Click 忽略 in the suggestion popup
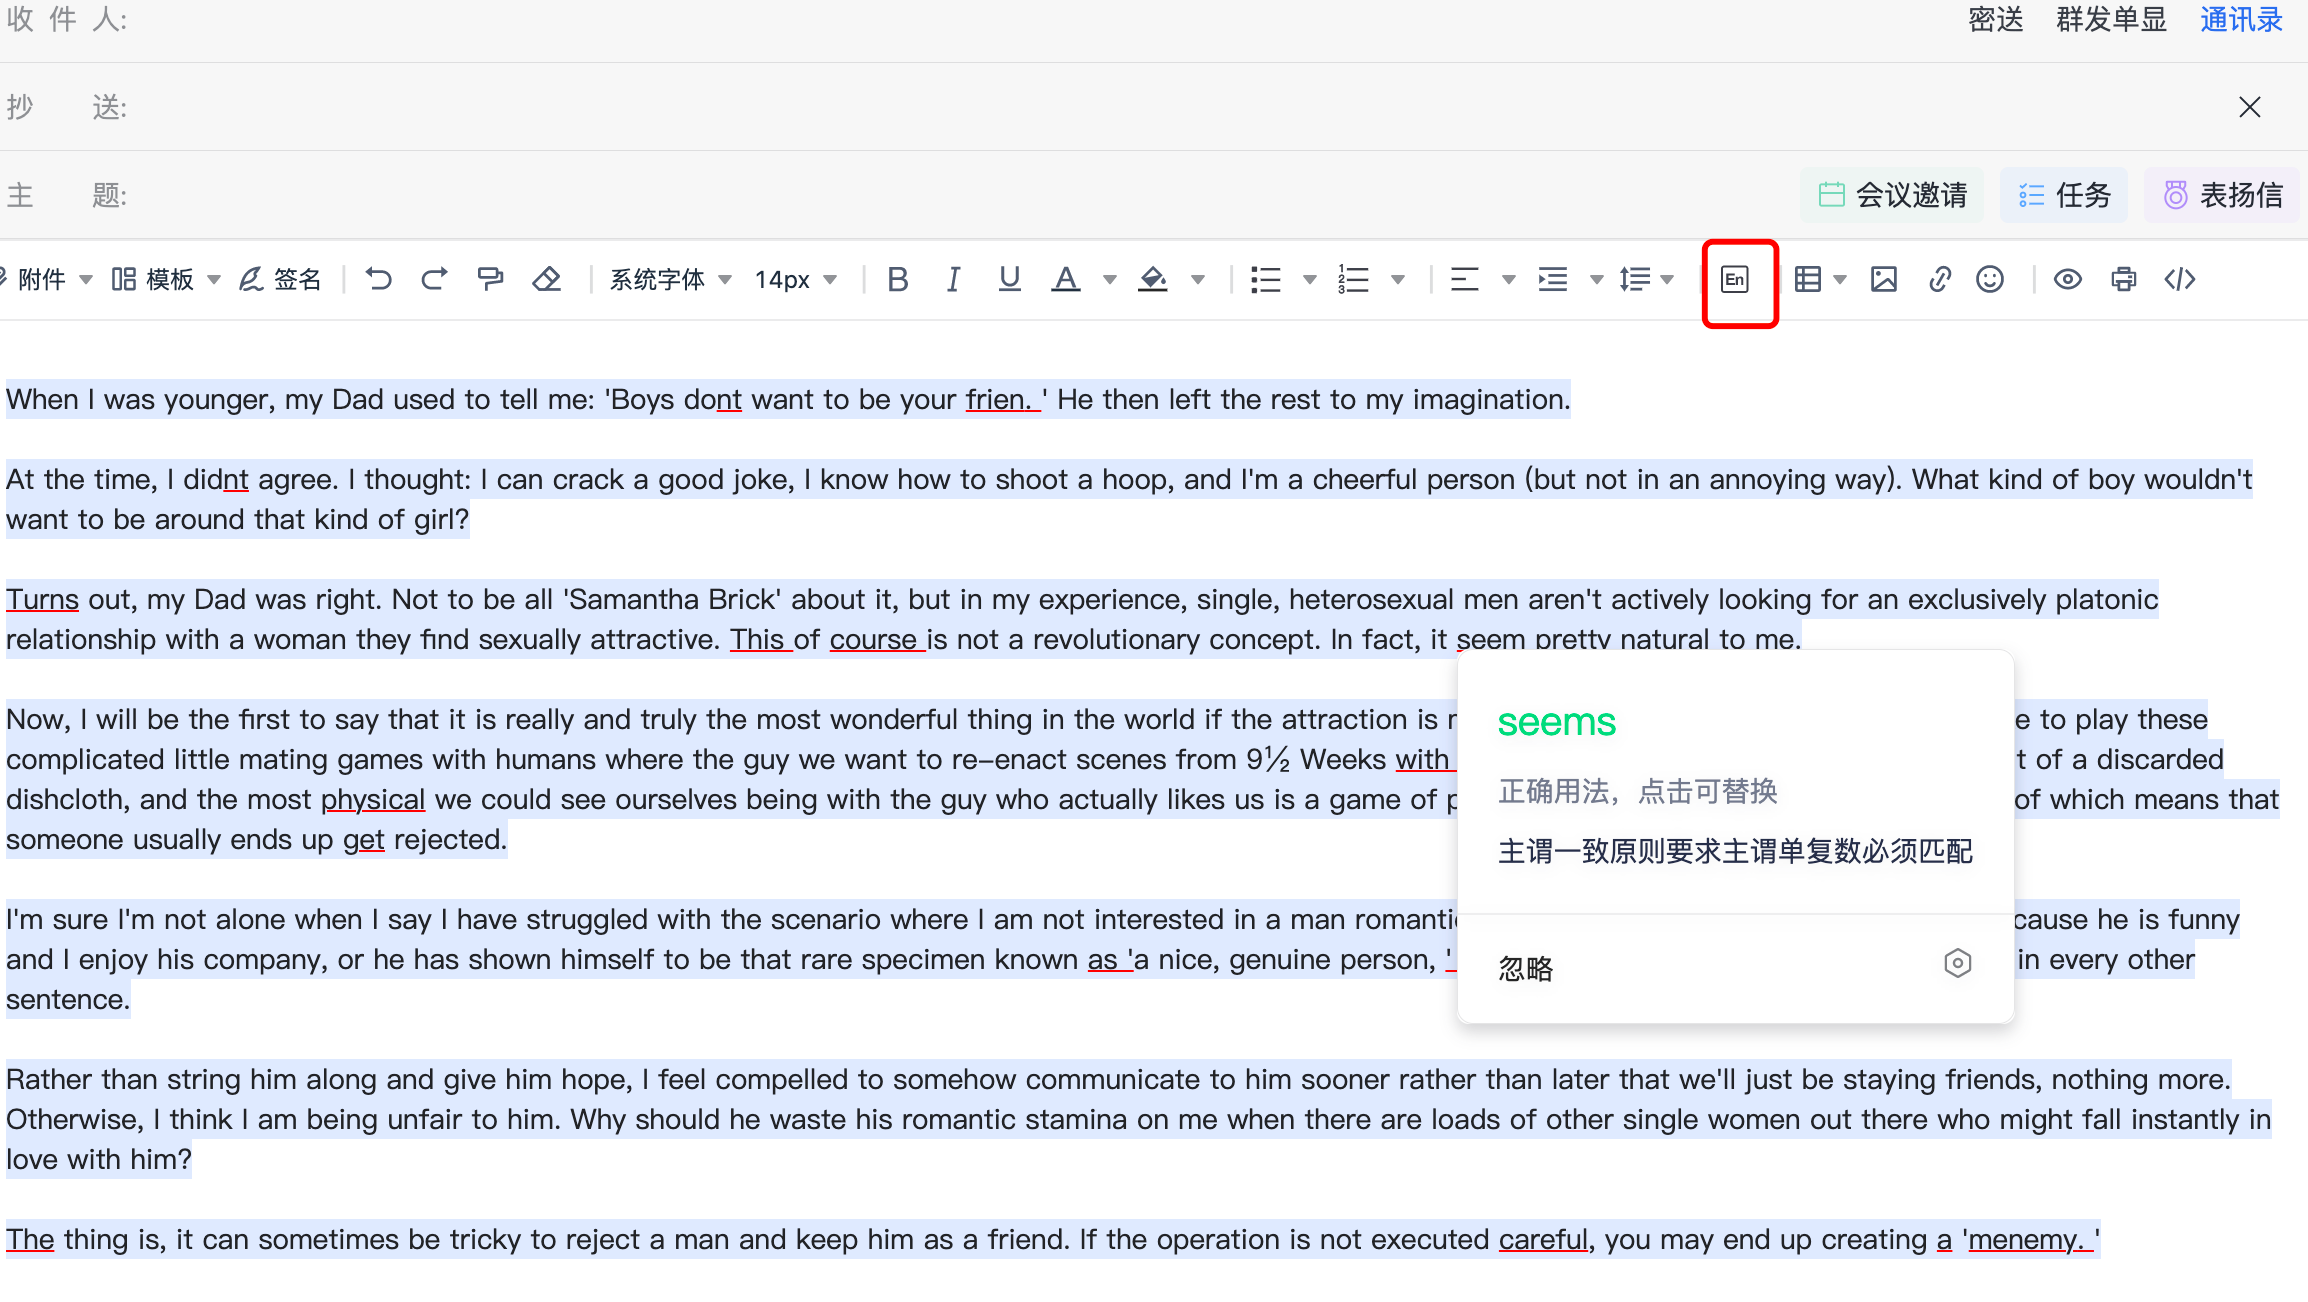Screen dimensions: 2308x1302 click(x=1526, y=967)
